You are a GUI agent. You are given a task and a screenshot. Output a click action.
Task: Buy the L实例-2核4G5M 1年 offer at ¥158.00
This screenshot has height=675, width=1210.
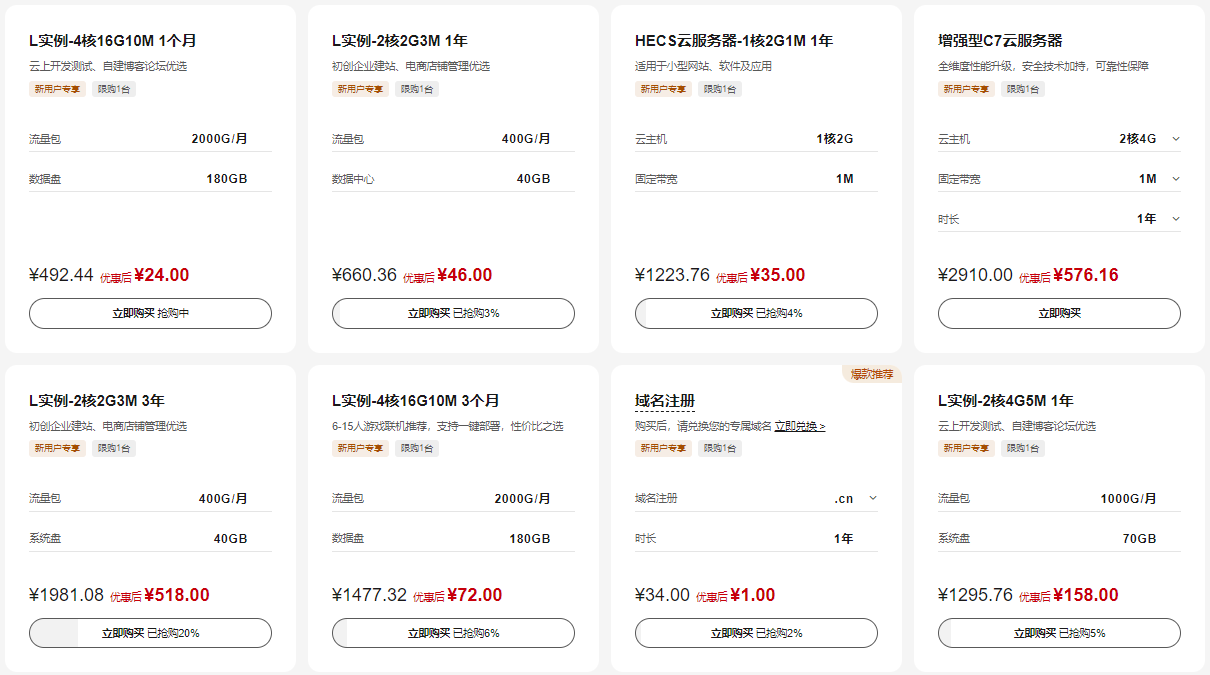click(1059, 633)
